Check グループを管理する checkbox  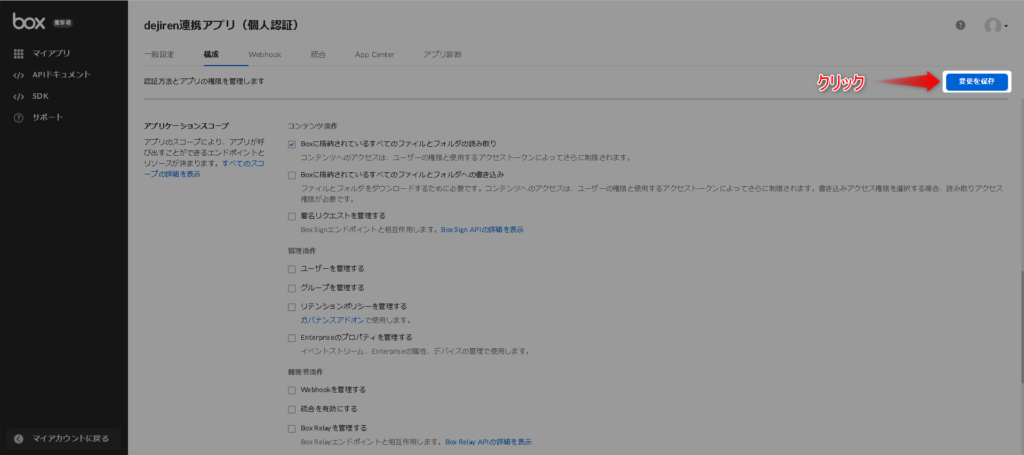pos(292,288)
